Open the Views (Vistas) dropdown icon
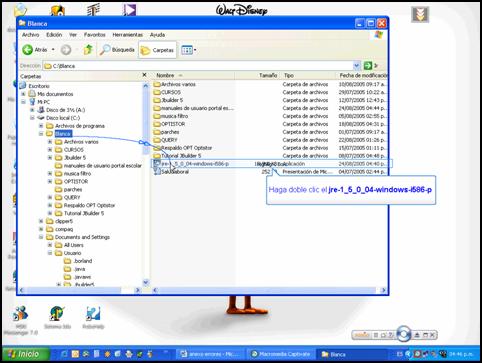 coord(188,50)
